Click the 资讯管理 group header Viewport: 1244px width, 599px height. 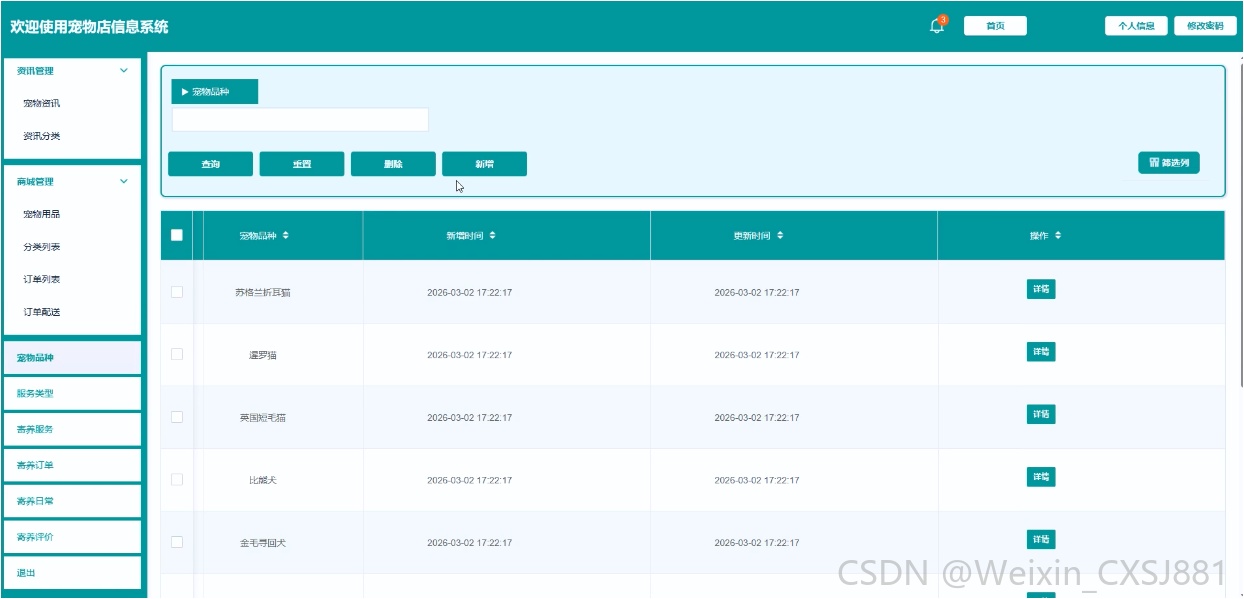click(x=72, y=71)
